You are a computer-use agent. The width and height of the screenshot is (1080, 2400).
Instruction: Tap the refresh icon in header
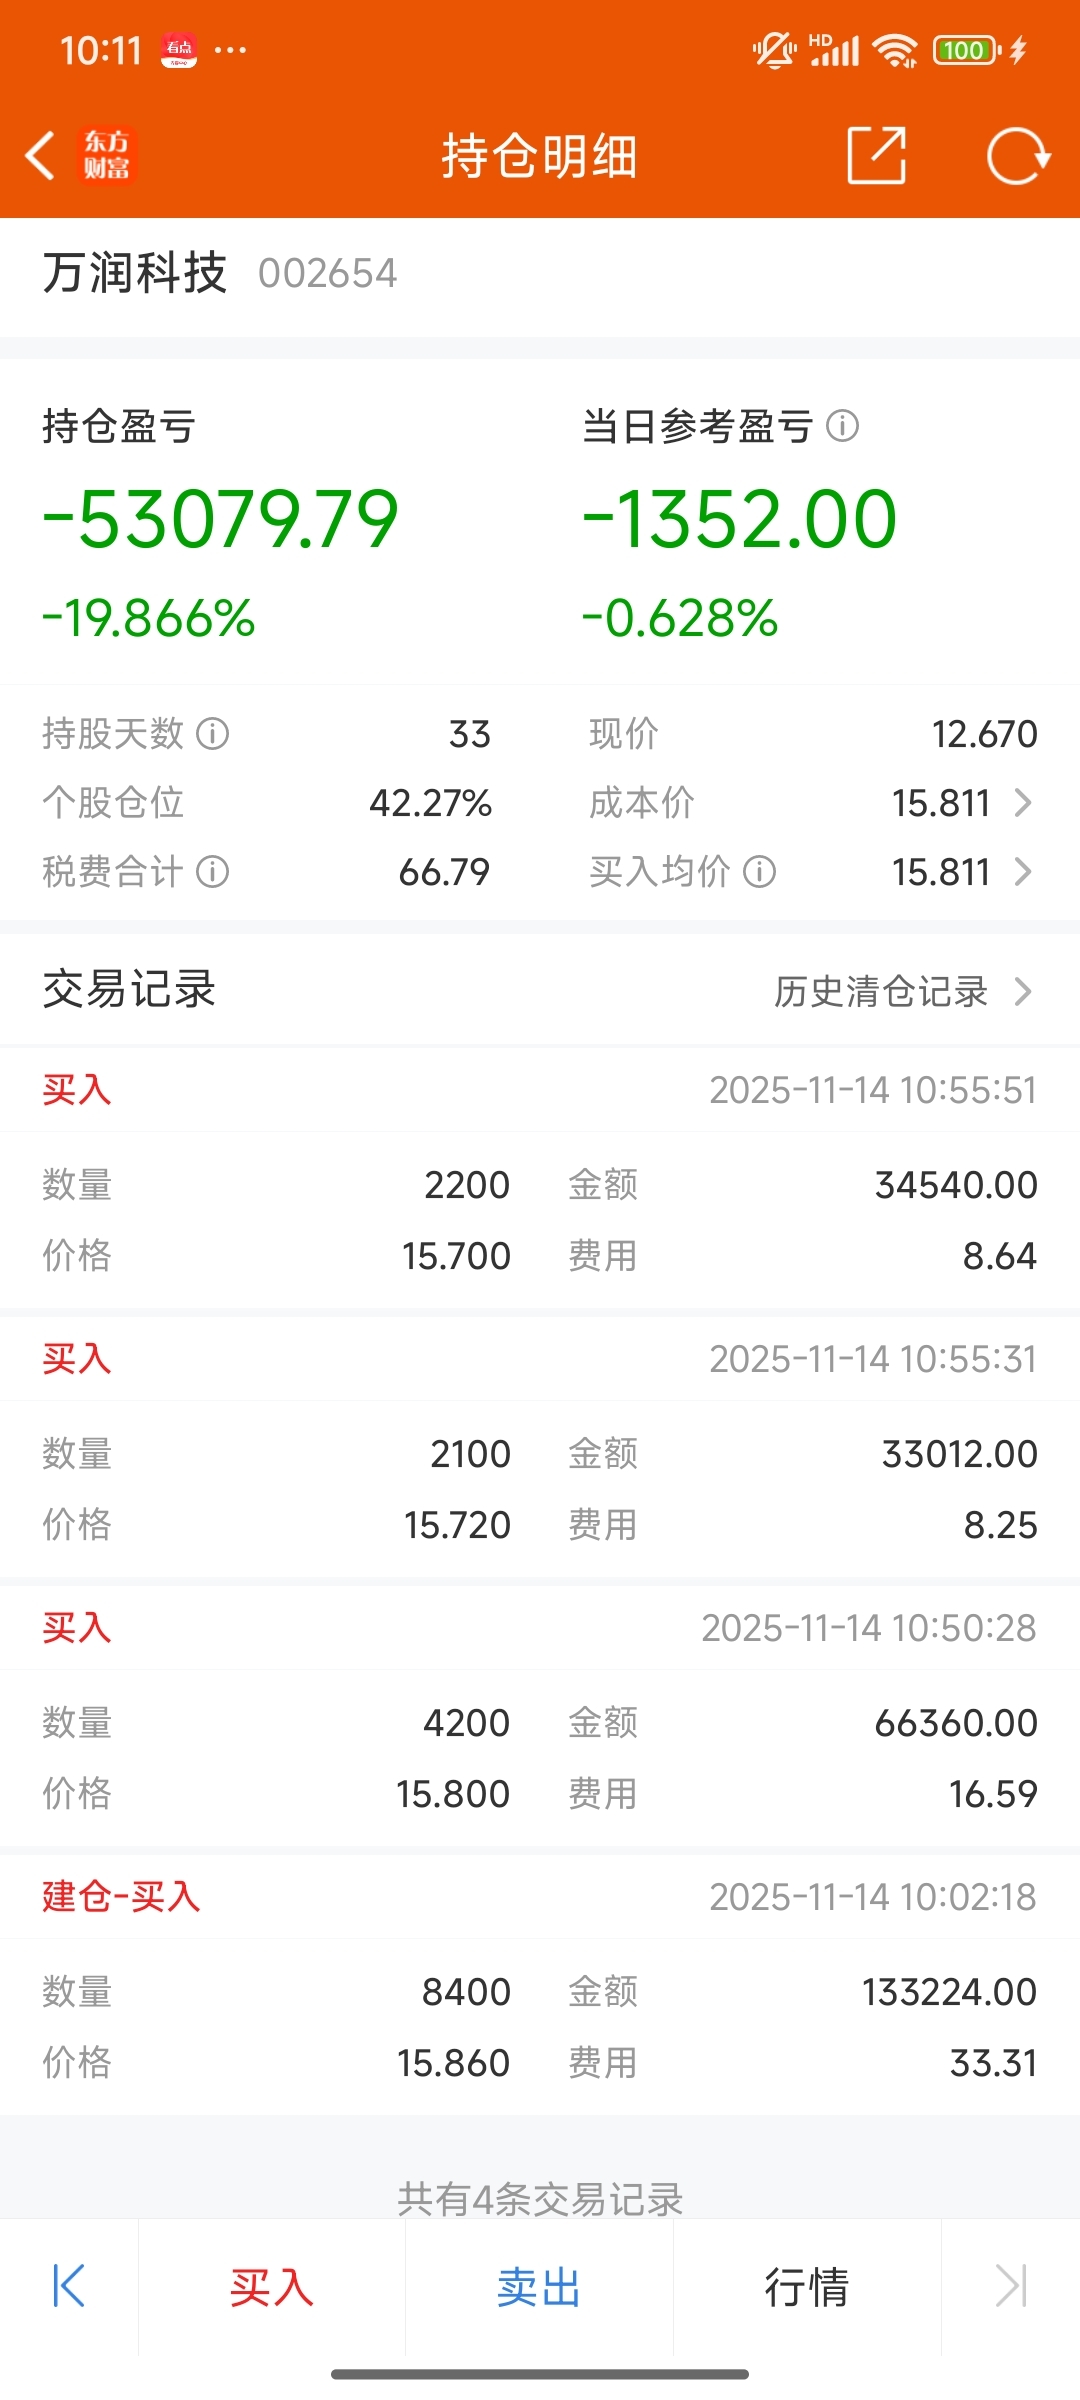coord(1017,156)
